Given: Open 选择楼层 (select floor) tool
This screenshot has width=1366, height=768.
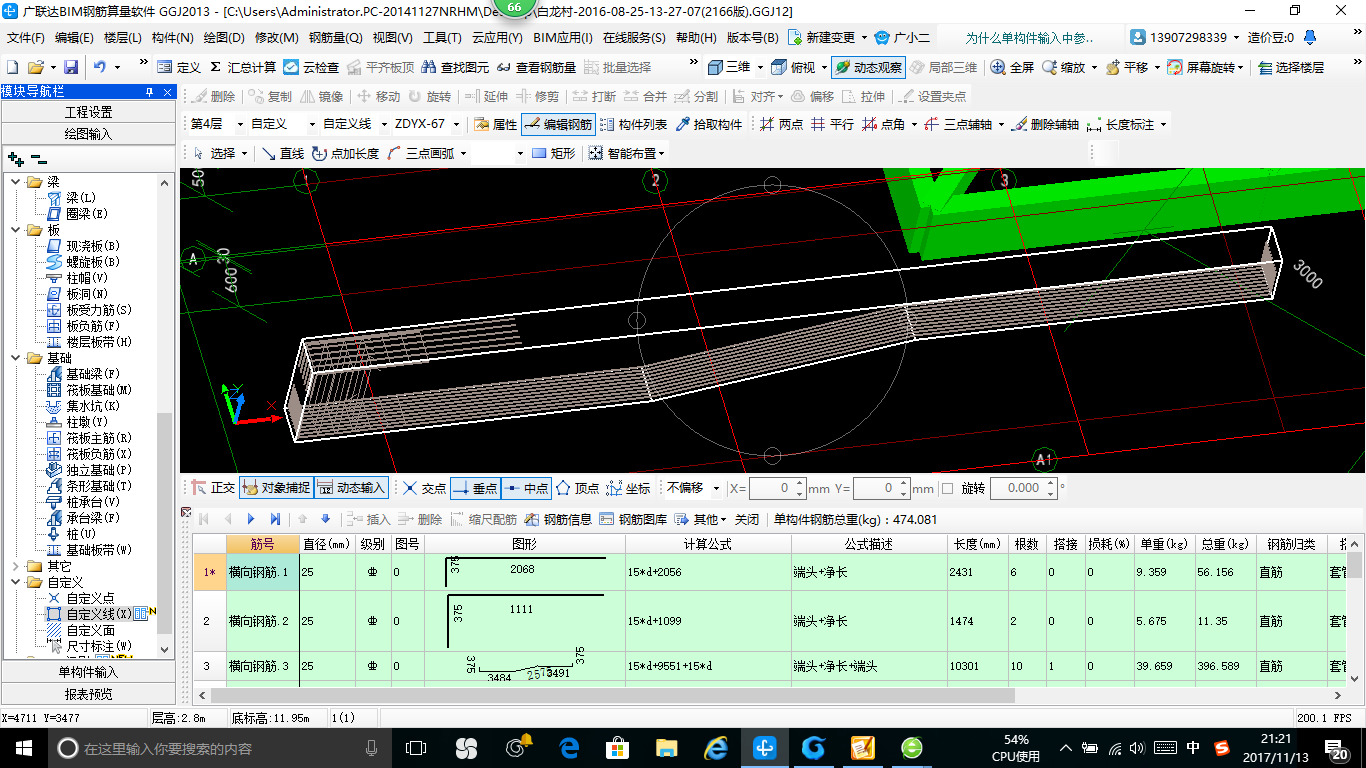Looking at the screenshot, I should tap(1291, 67).
